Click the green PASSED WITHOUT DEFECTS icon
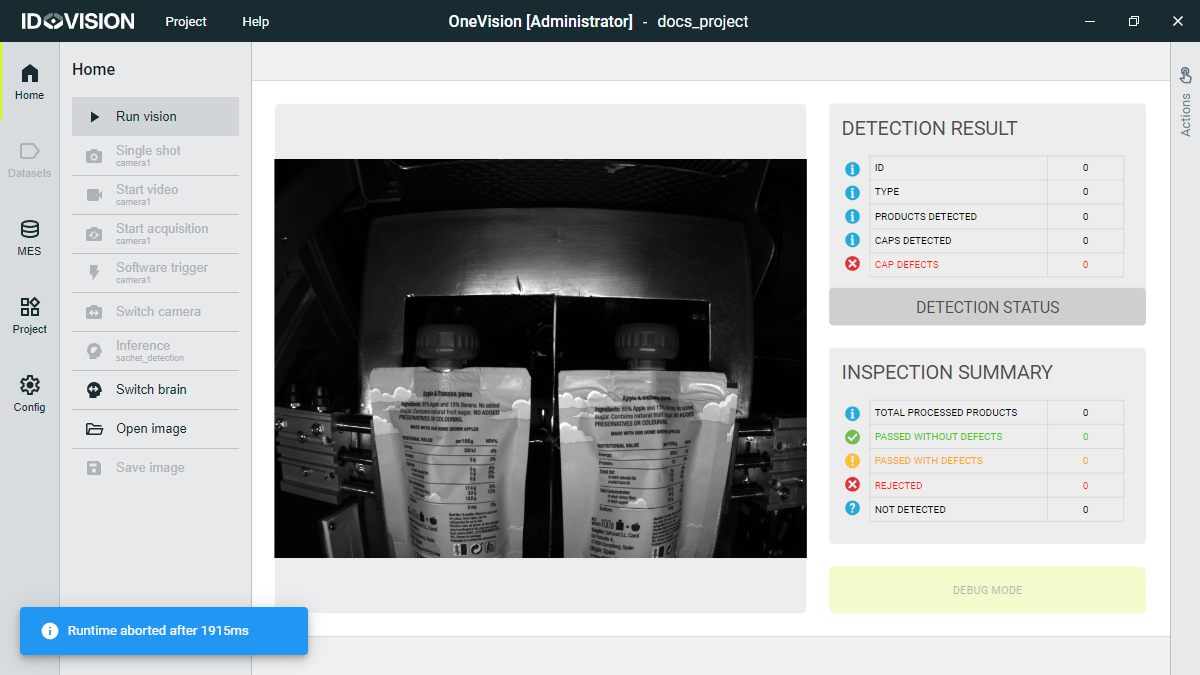The height and width of the screenshot is (675, 1200). pyautogui.click(x=852, y=437)
